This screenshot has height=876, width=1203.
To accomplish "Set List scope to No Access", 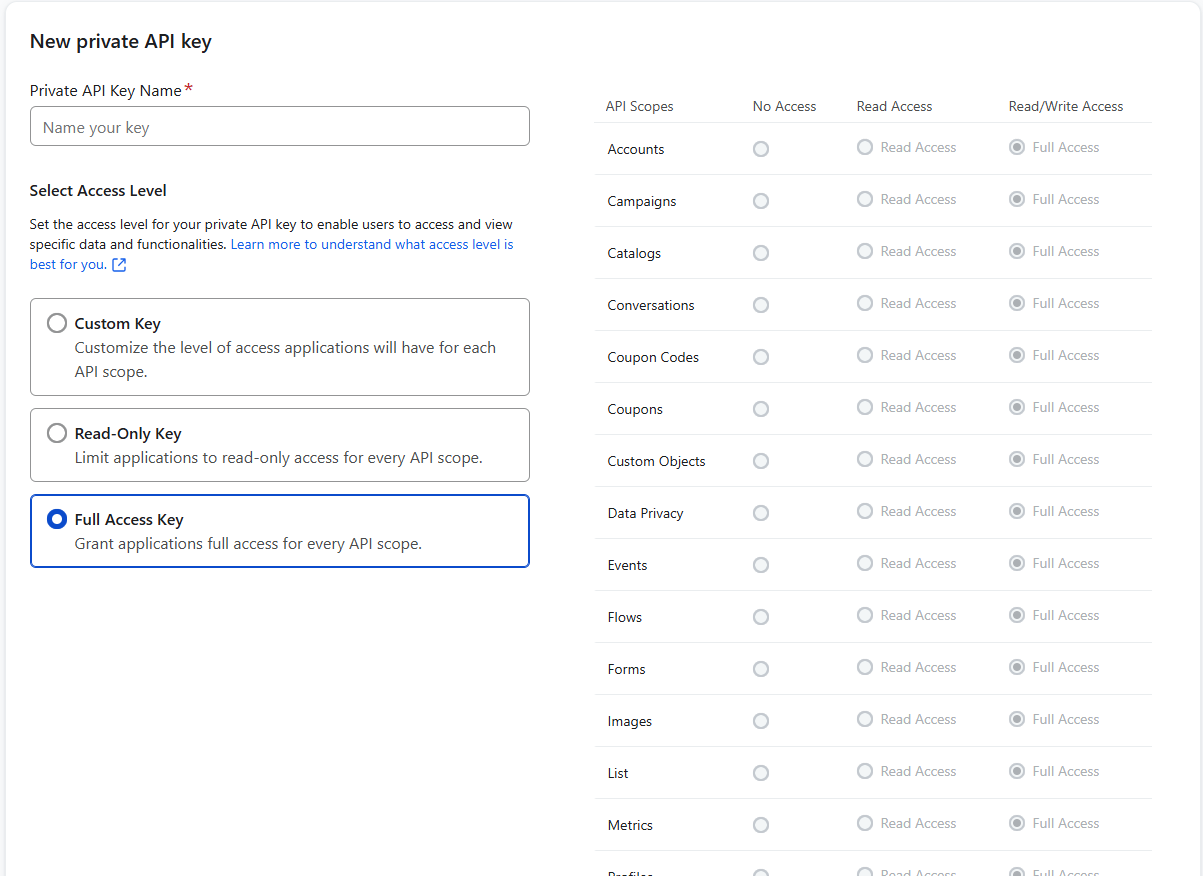I will point(761,773).
